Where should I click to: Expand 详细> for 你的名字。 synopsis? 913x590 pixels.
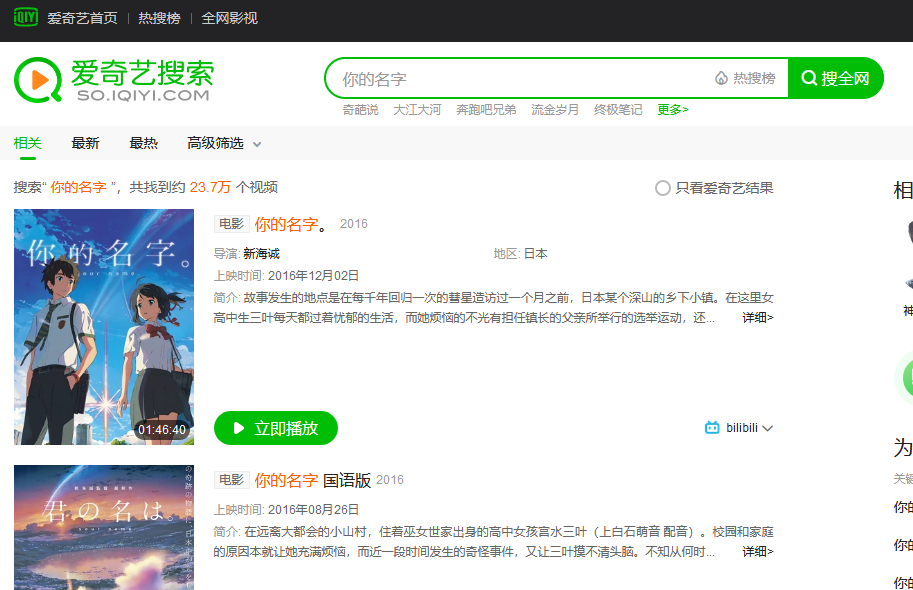[x=758, y=318]
